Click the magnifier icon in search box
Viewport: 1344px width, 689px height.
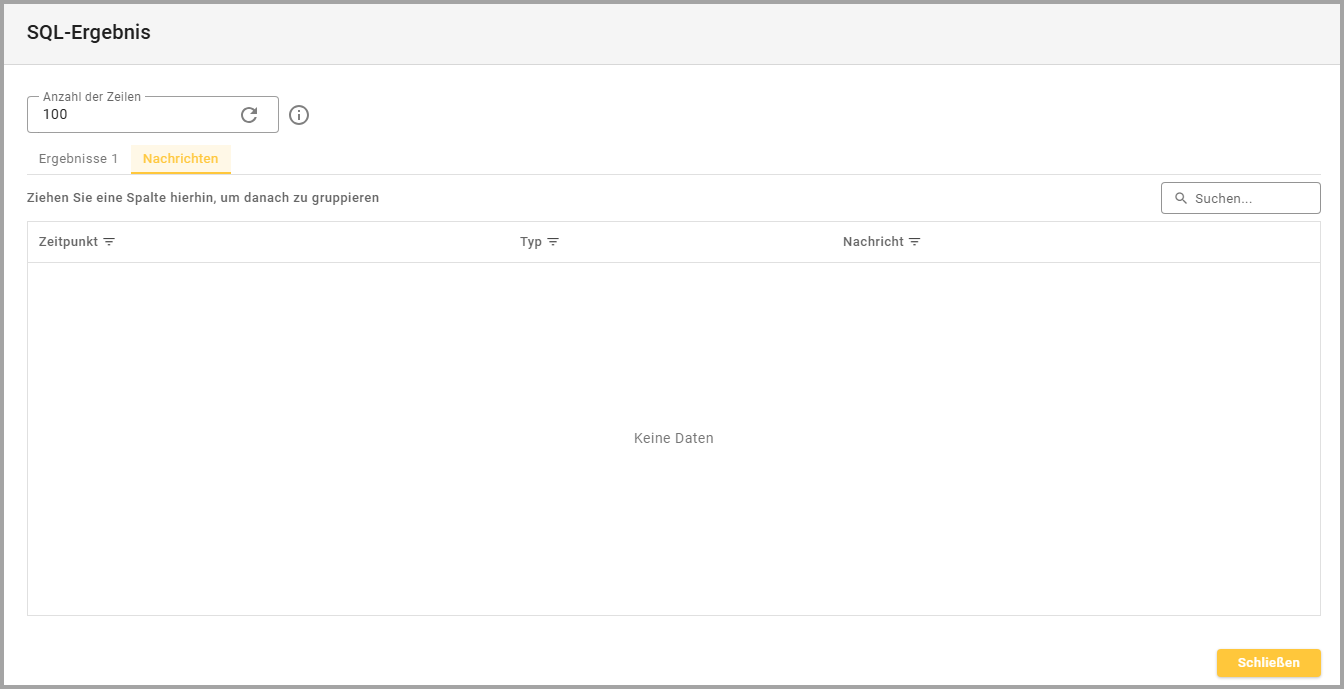tap(1181, 198)
